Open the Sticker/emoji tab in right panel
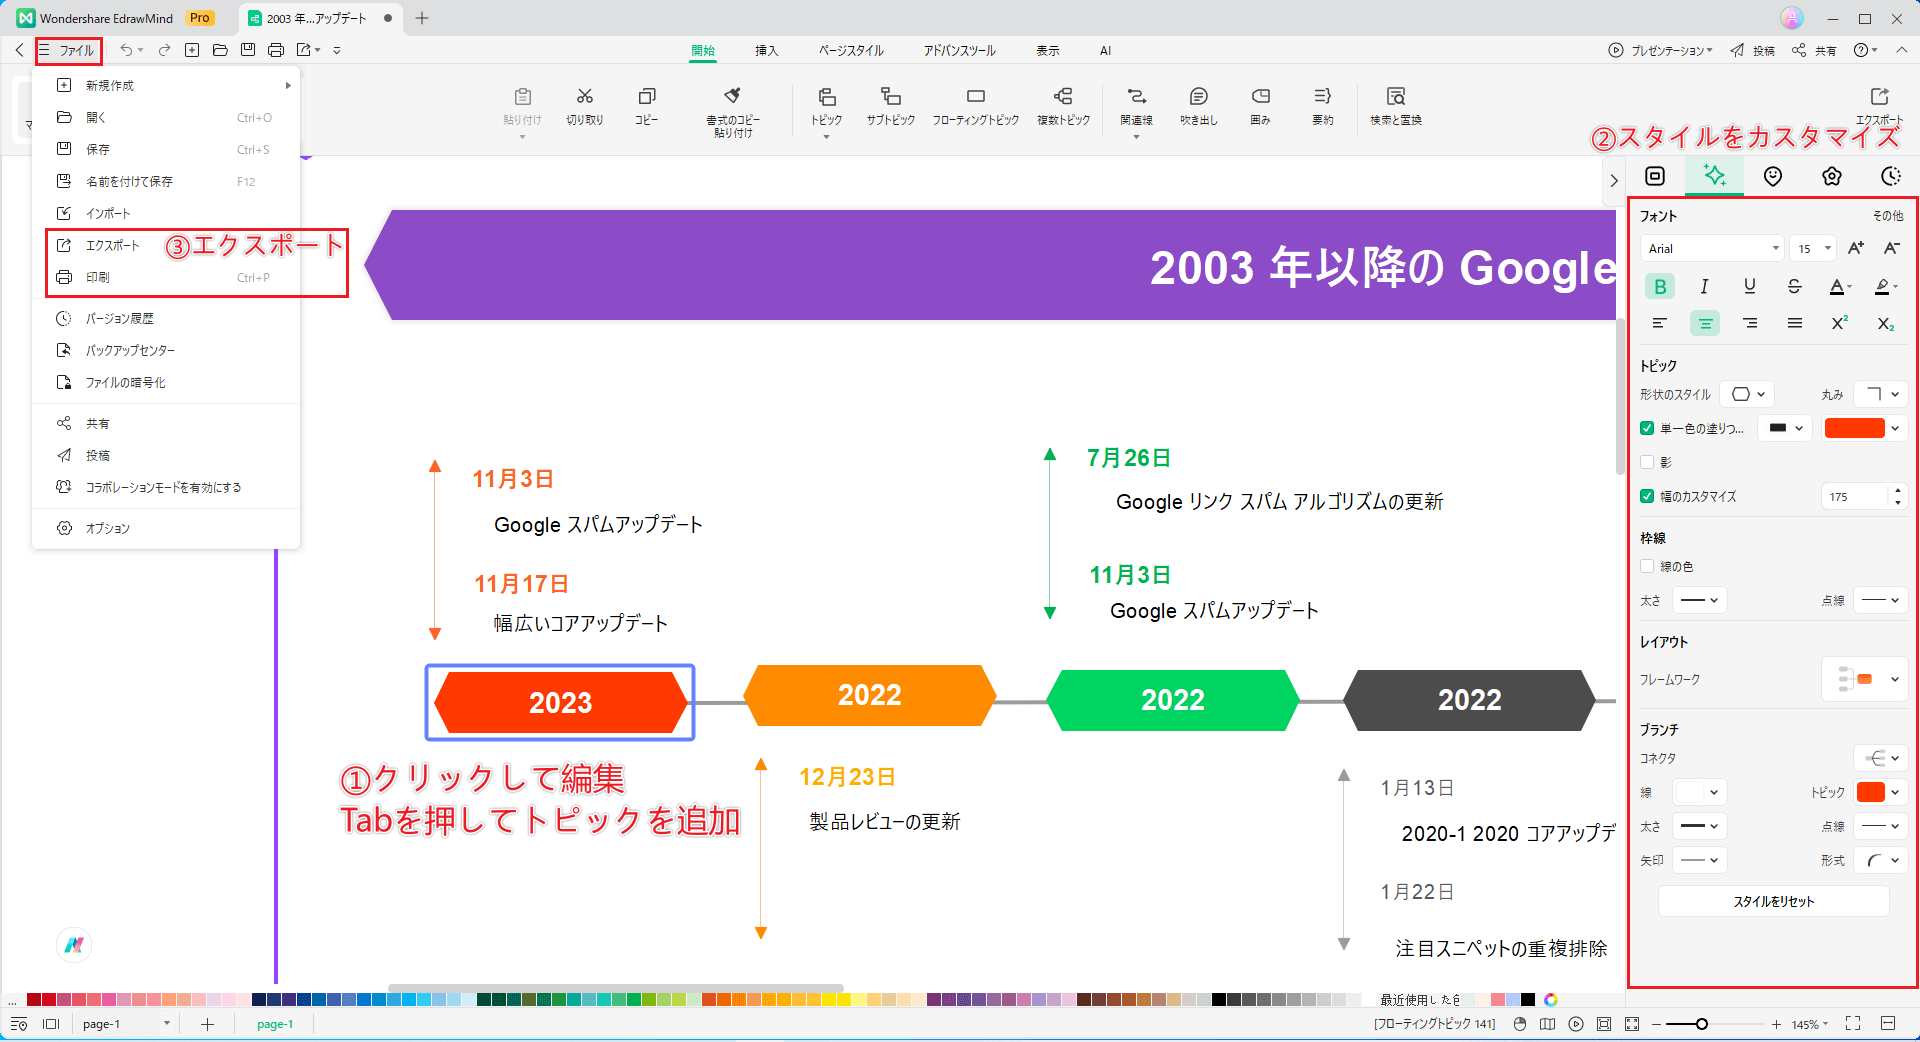The height and width of the screenshot is (1042, 1920). click(x=1773, y=176)
